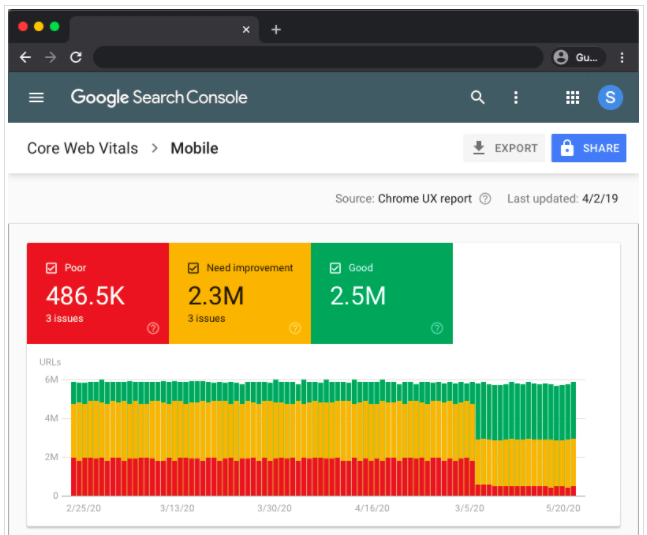This screenshot has width=647, height=535.
Task: Uncheck the Good checkbox
Action: coord(335,268)
